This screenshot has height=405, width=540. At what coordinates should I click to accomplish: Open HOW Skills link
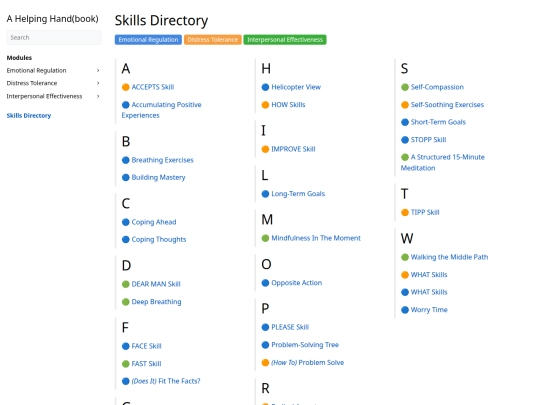click(288, 105)
